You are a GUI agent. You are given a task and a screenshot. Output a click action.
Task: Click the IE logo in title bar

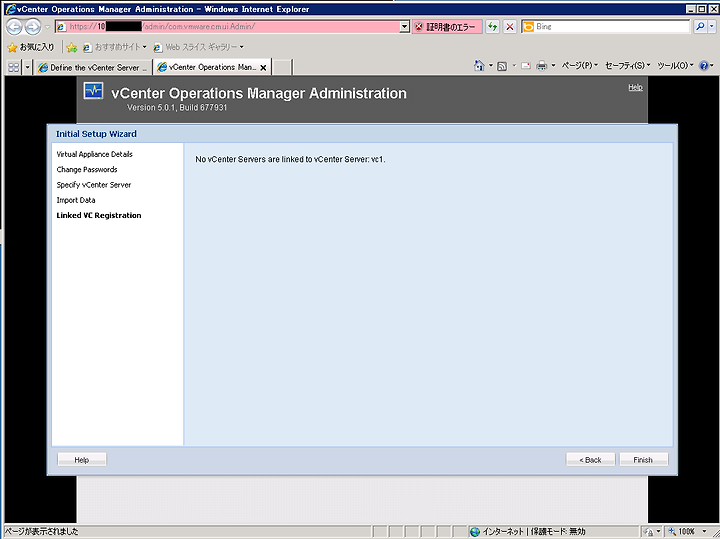coord(10,9)
